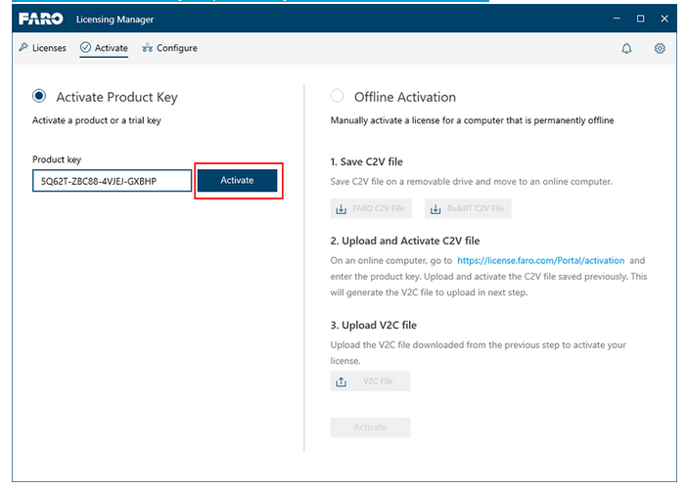The width and height of the screenshot is (688, 489).
Task: Click the blue Activate button
Action: [237, 180]
